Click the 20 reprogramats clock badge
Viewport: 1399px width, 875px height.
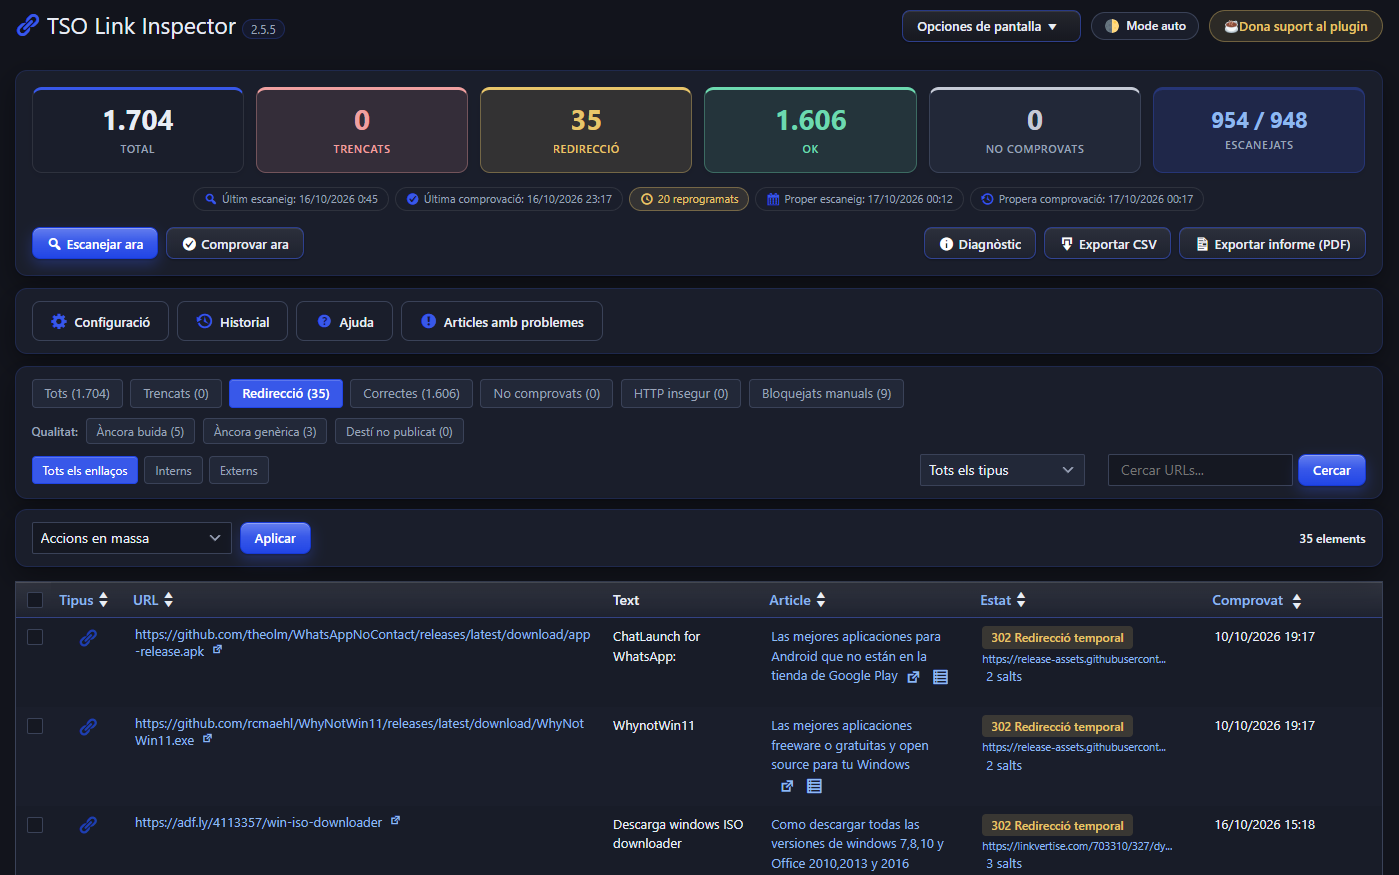click(x=689, y=199)
